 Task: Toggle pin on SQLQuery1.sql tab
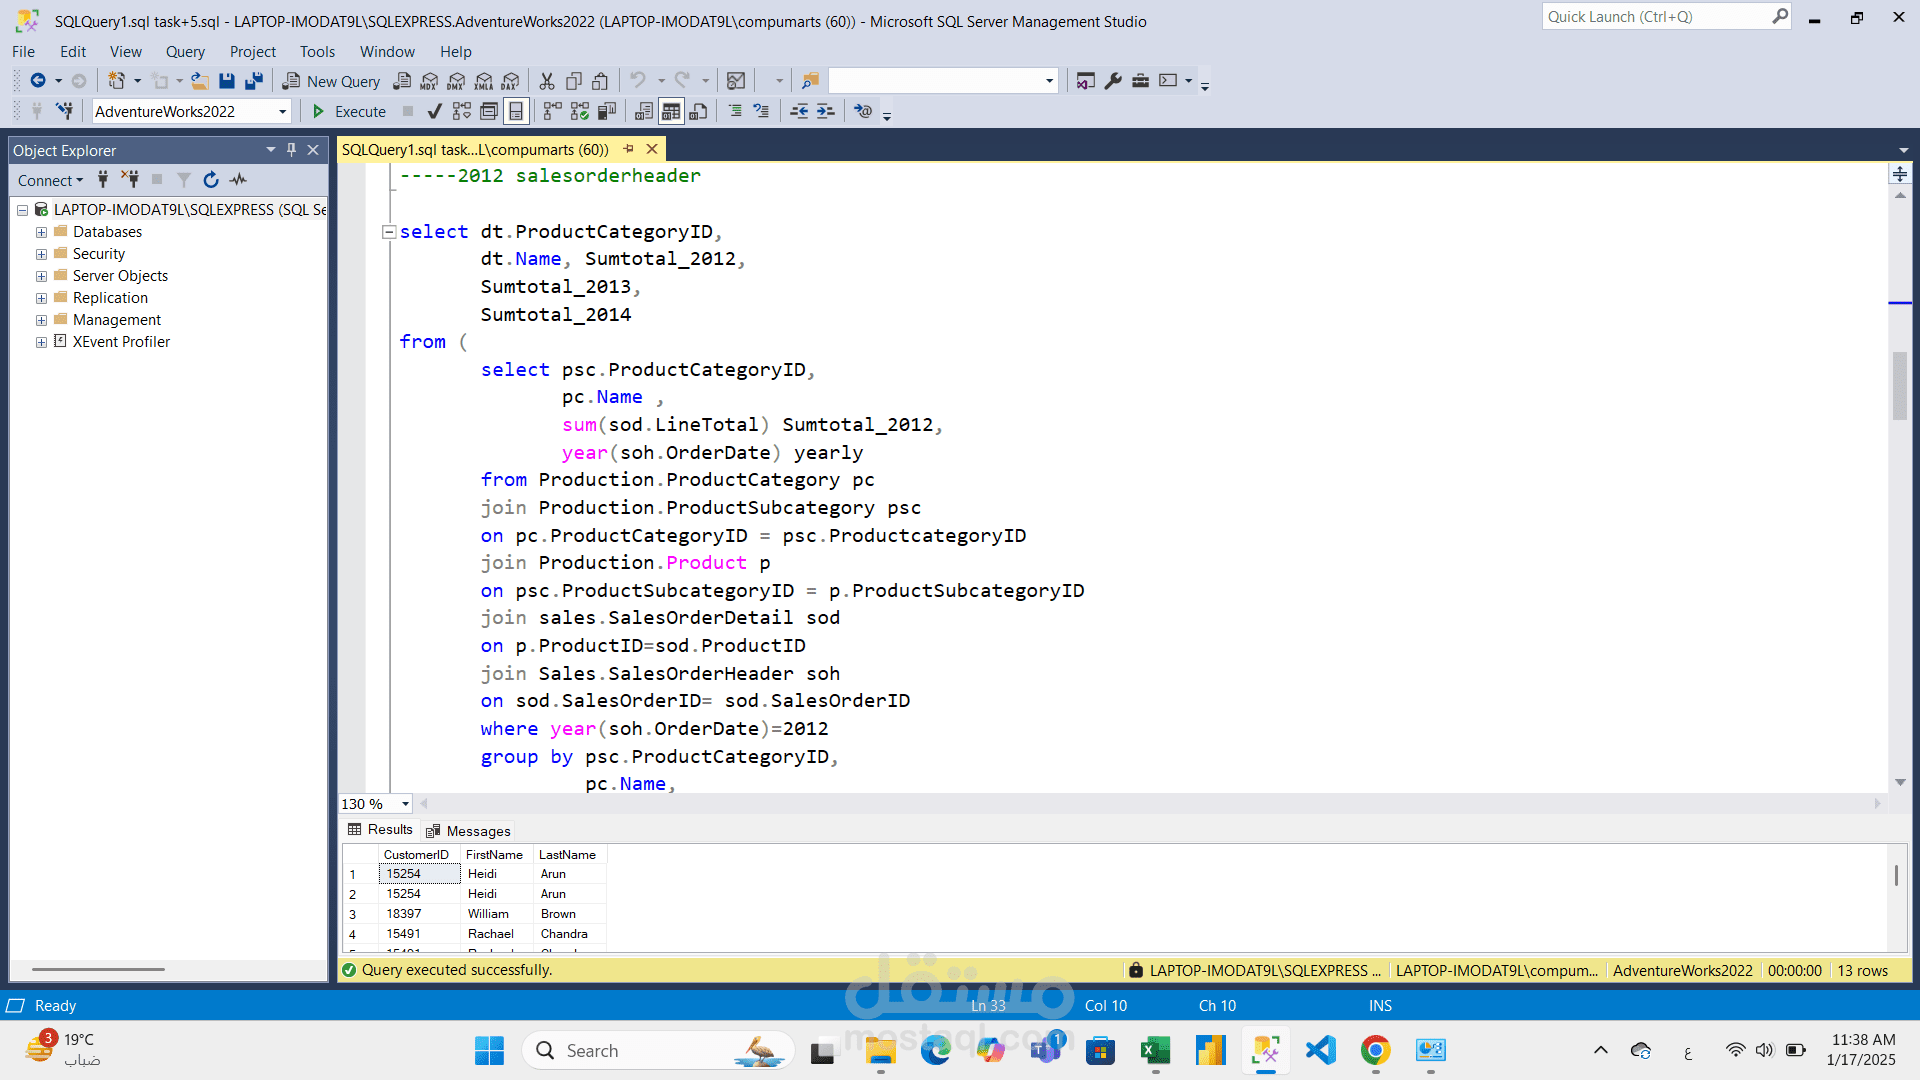pos(628,149)
